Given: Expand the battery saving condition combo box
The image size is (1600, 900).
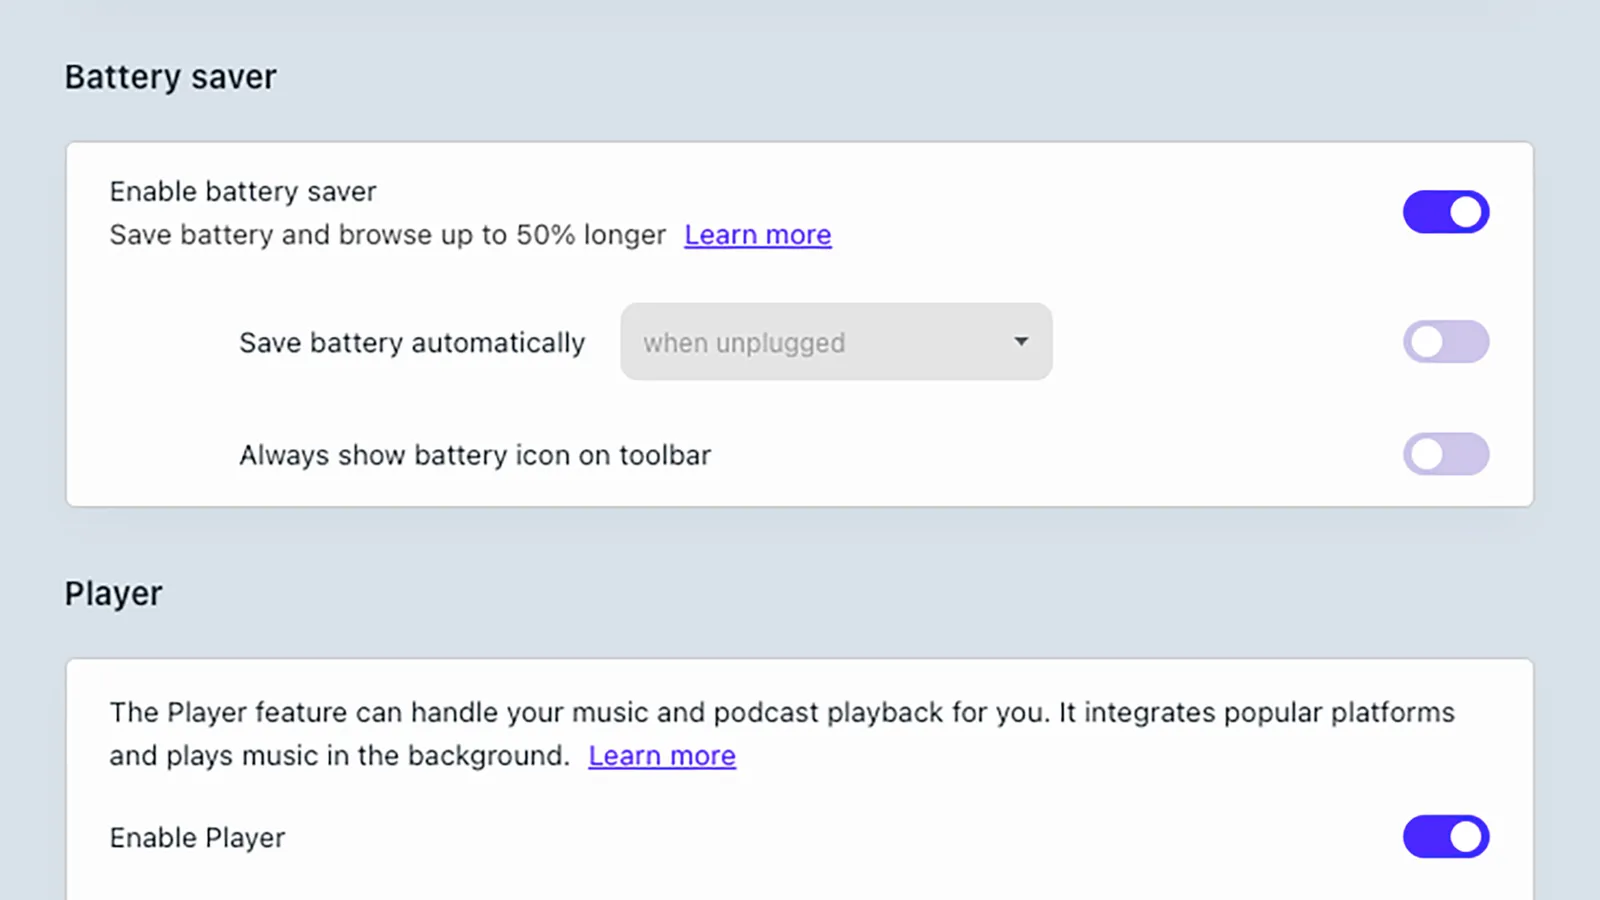Looking at the screenshot, I should 836,342.
